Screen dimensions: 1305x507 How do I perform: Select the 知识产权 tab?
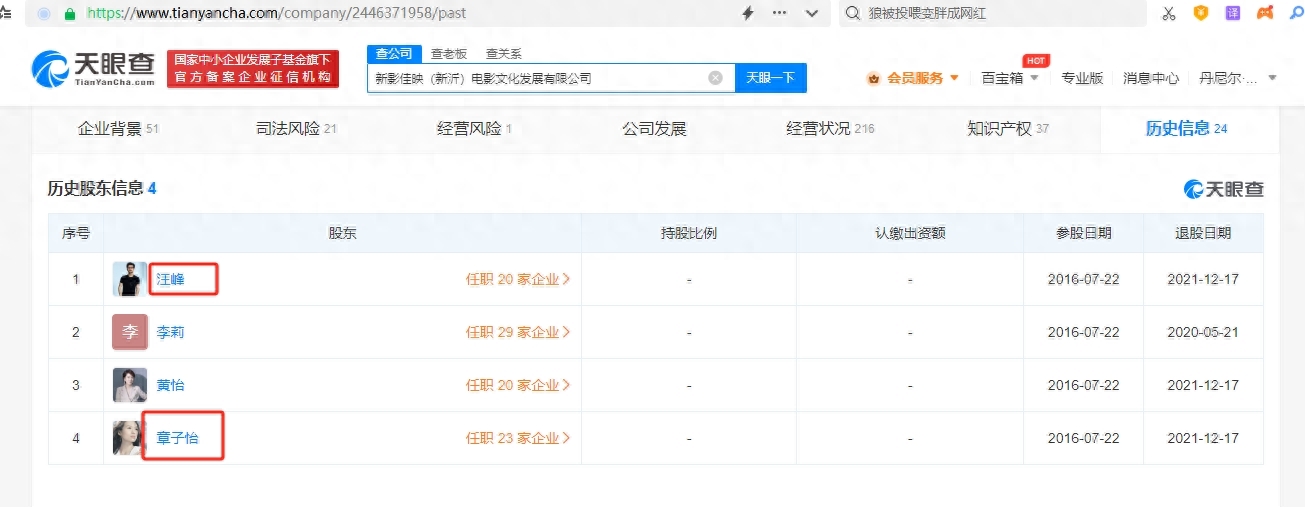coord(1006,129)
